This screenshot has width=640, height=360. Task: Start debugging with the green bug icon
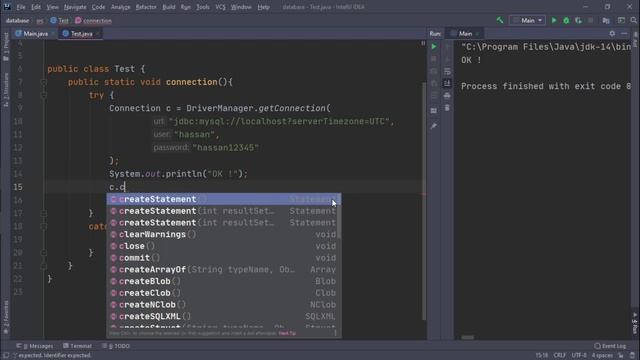[x=566, y=20]
